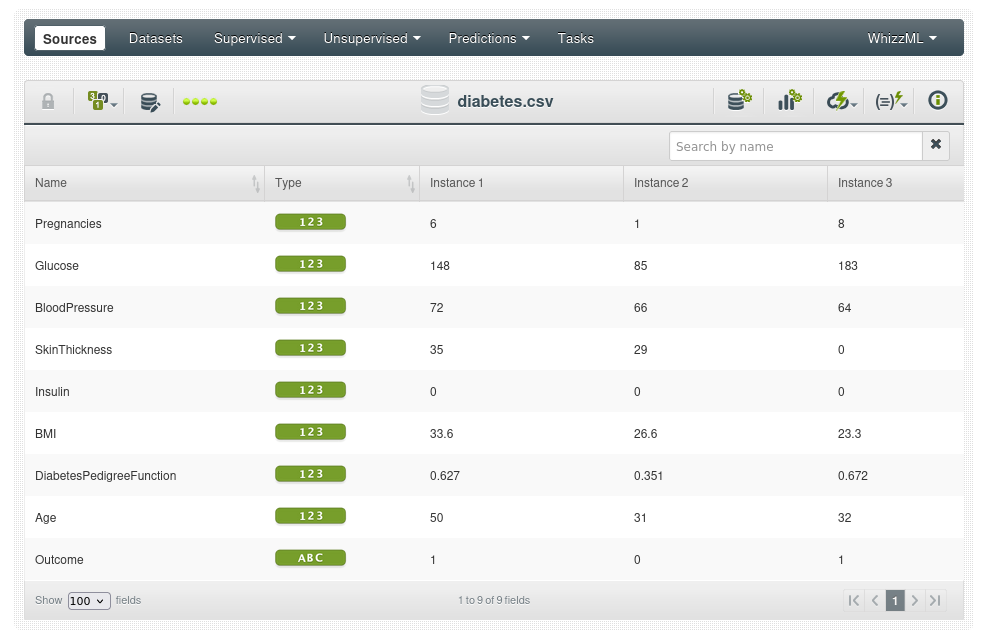The width and height of the screenshot is (989, 643).
Task: Open the WhizzML scripts lightning icon menu
Action: pos(889,101)
